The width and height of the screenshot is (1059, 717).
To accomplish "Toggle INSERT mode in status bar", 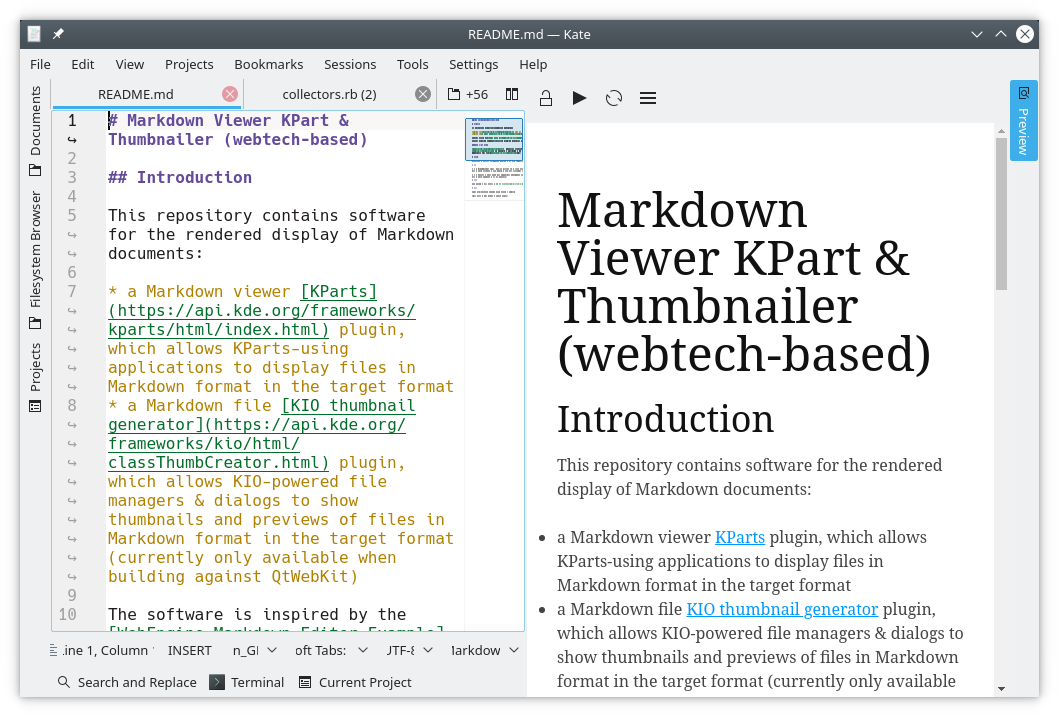I will point(189,650).
